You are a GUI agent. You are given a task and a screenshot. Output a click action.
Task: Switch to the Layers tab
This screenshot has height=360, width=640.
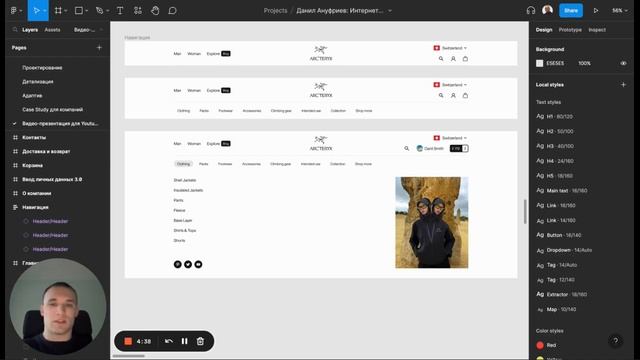(x=30, y=30)
